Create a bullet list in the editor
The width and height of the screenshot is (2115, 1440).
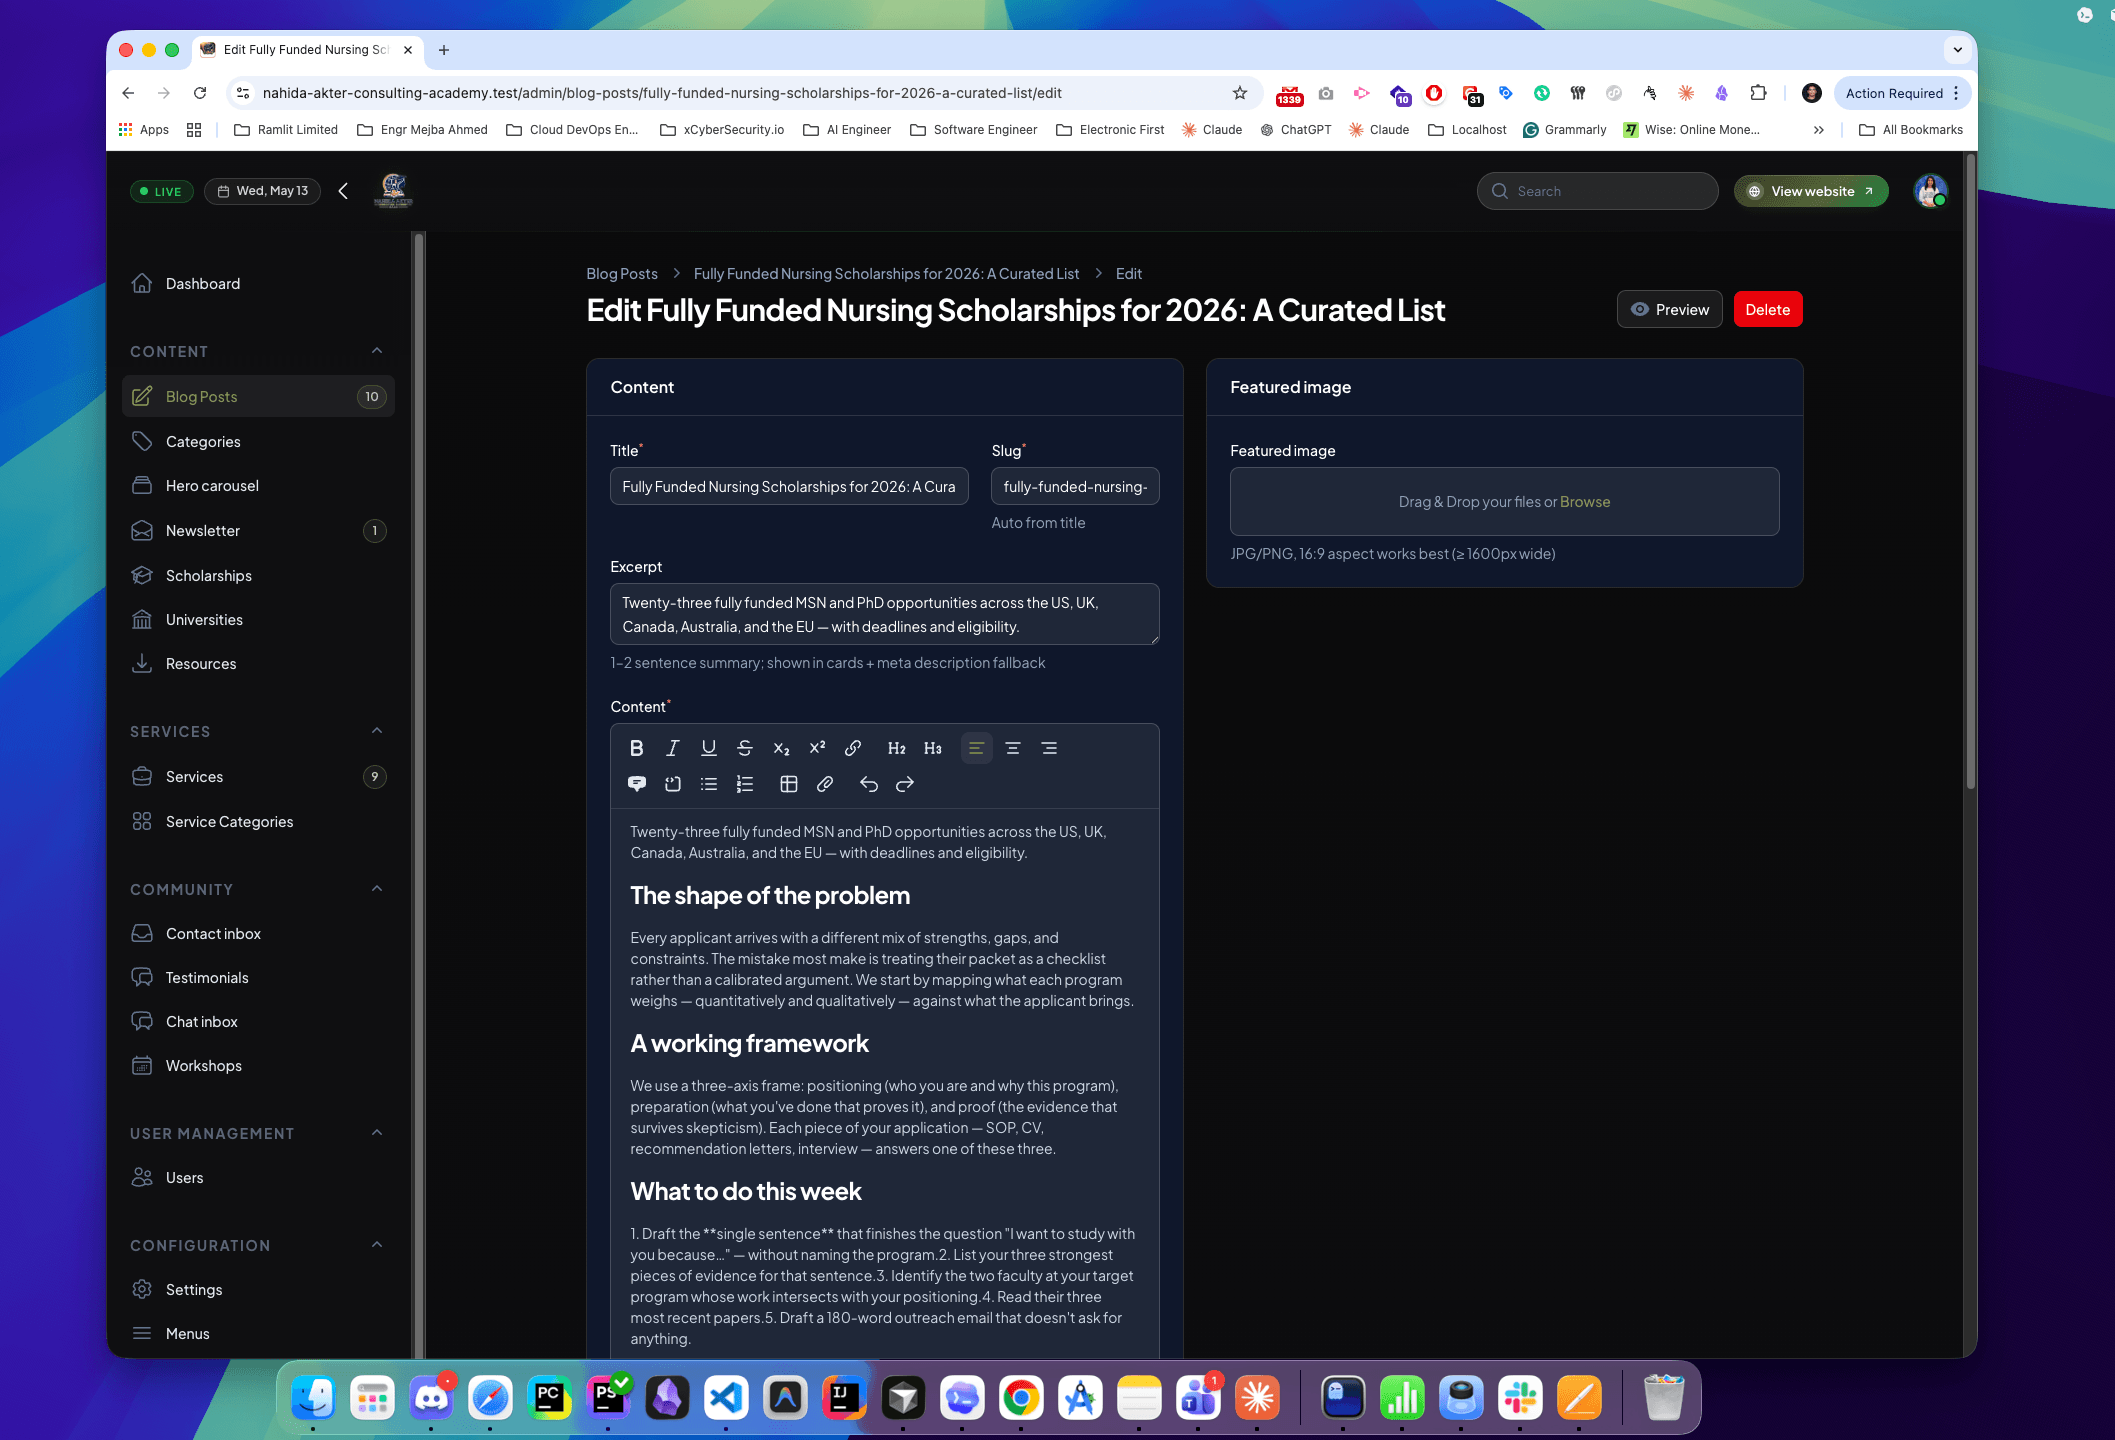tap(709, 784)
